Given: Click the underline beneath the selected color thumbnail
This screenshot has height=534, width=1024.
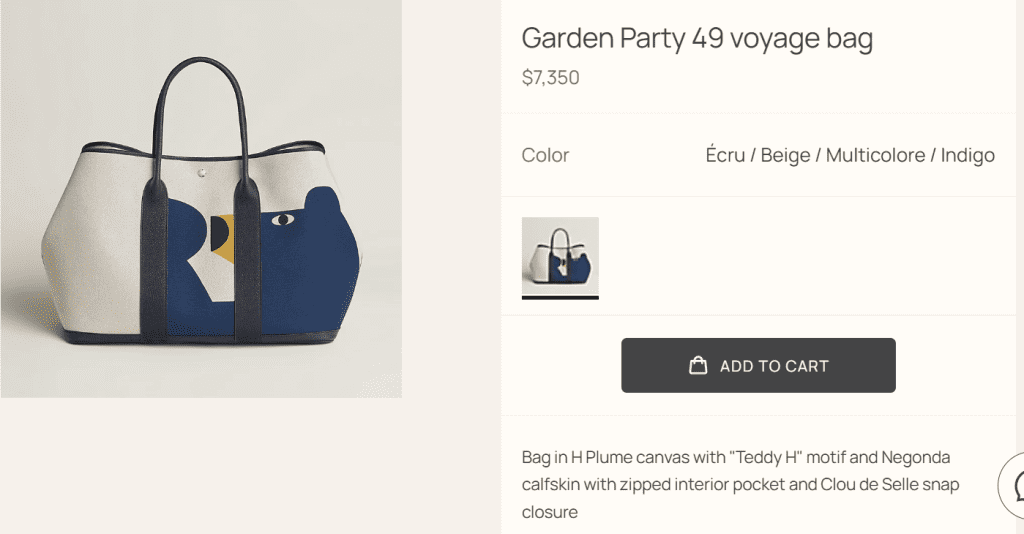Looking at the screenshot, I should pos(560,297).
